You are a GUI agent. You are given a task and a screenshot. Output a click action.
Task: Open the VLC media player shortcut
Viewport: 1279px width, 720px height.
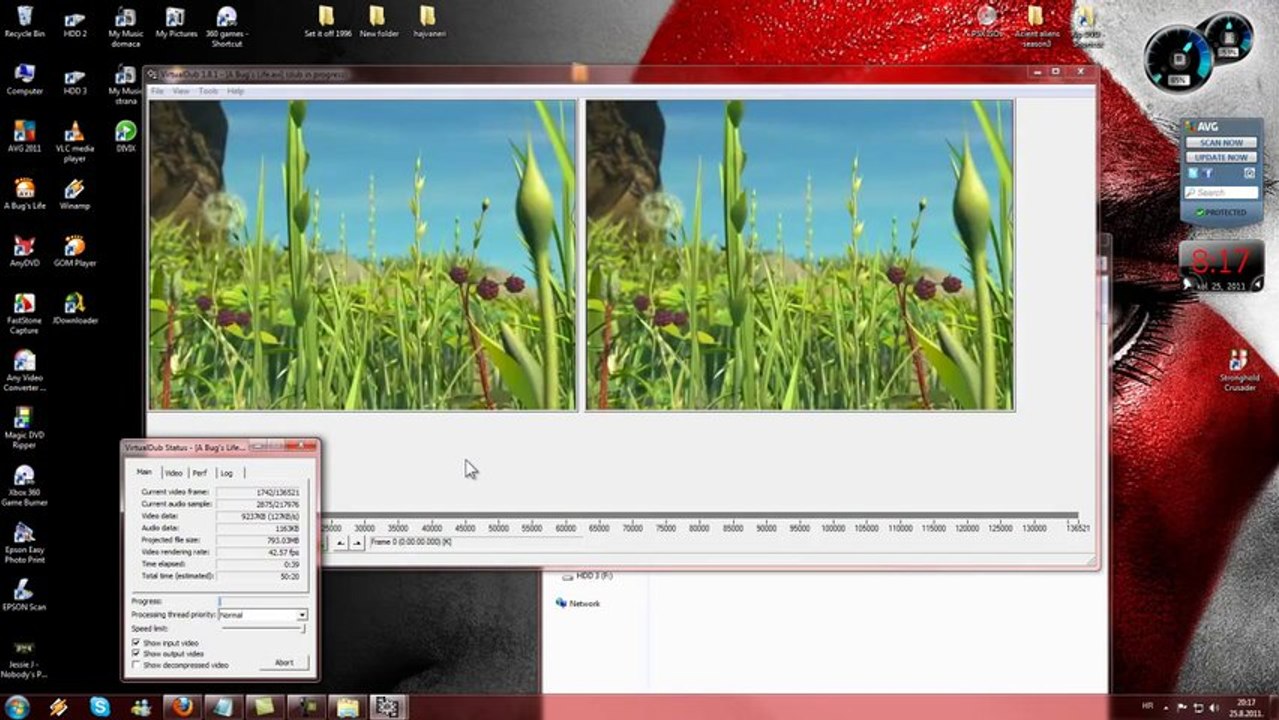click(x=75, y=140)
